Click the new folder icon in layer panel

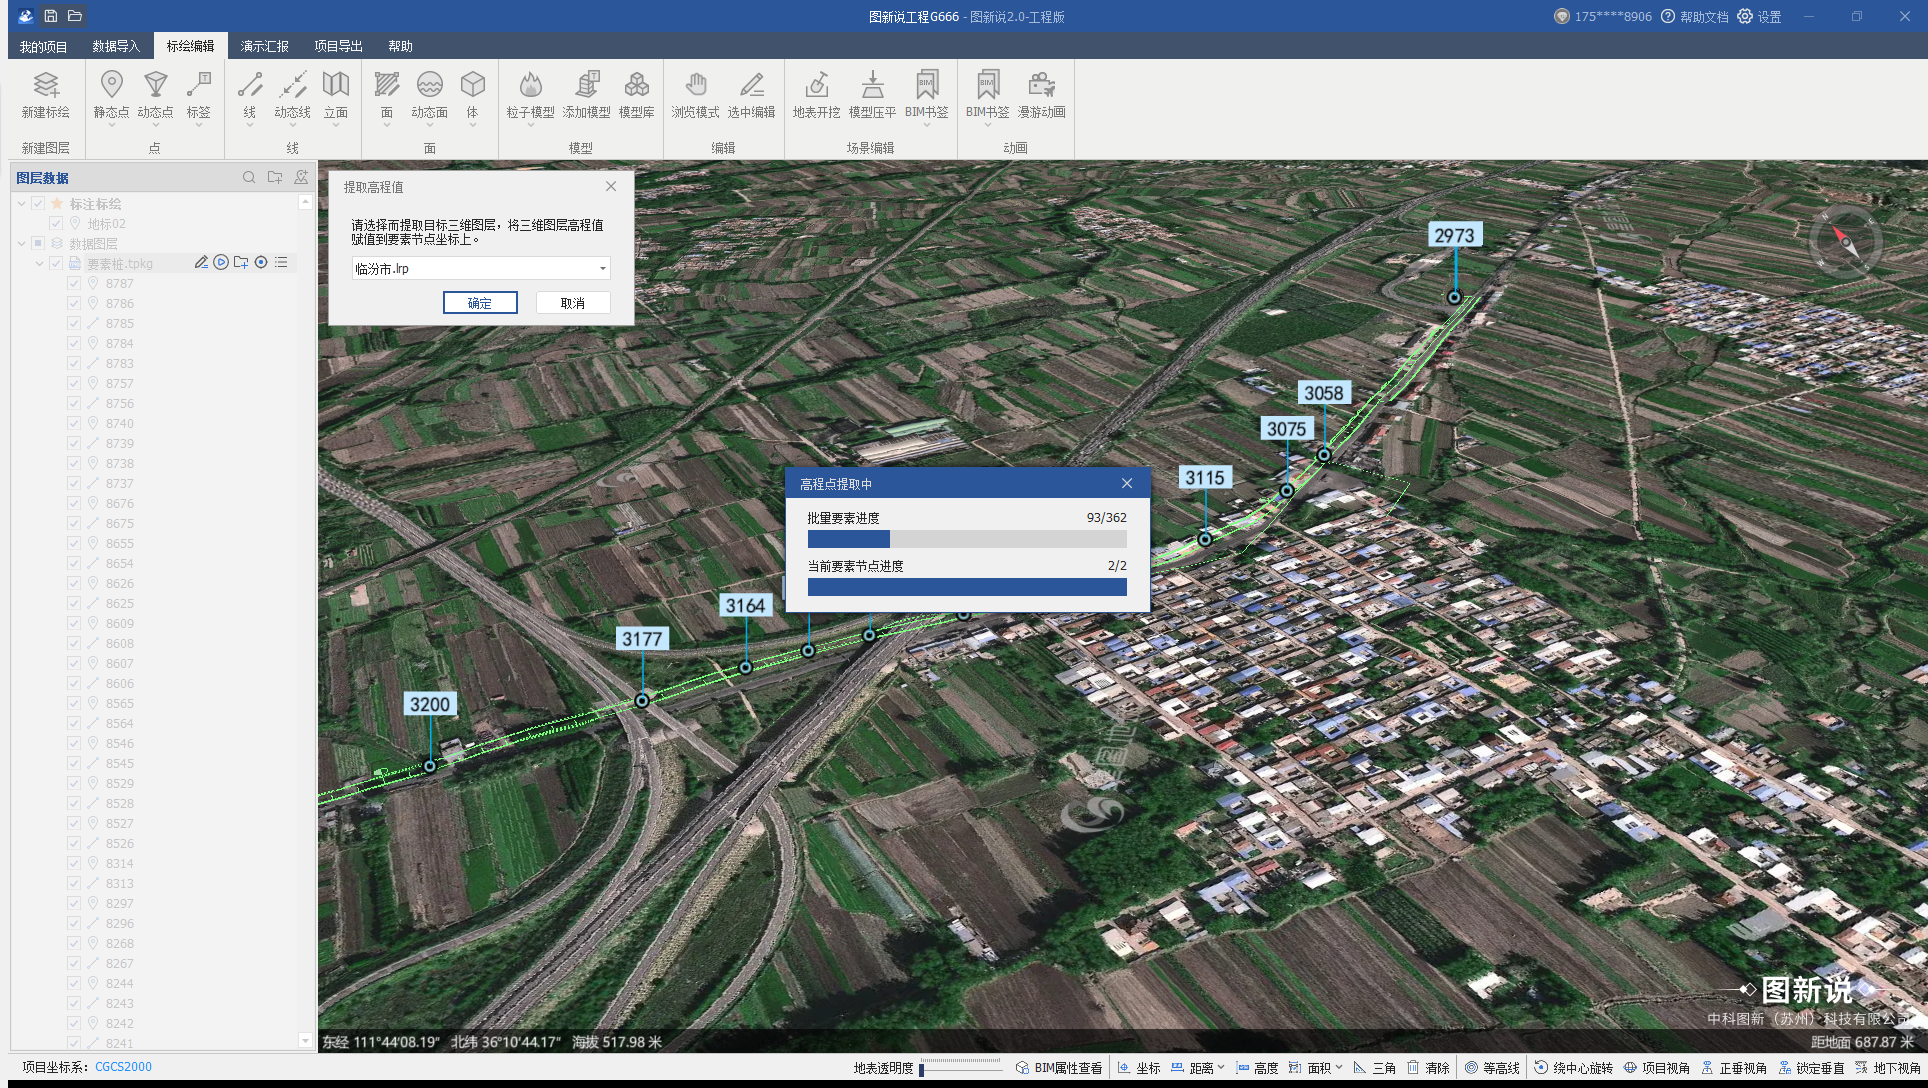coord(275,177)
